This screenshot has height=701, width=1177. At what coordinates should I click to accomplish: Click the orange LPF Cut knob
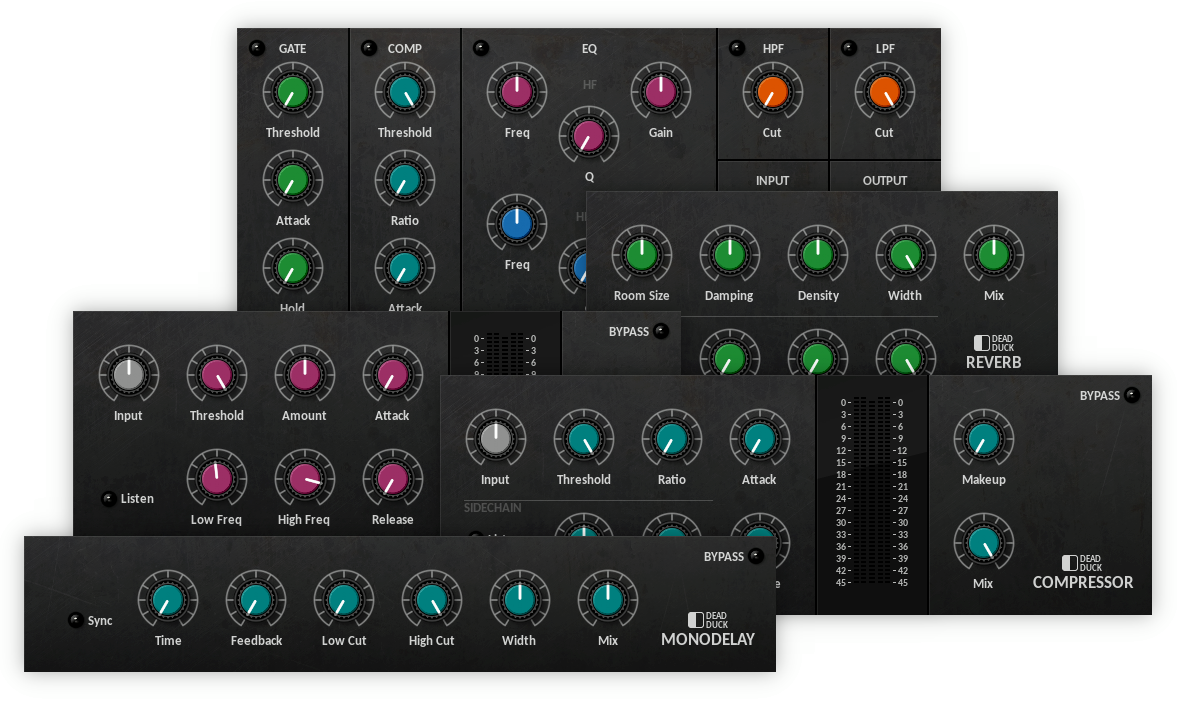point(884,92)
